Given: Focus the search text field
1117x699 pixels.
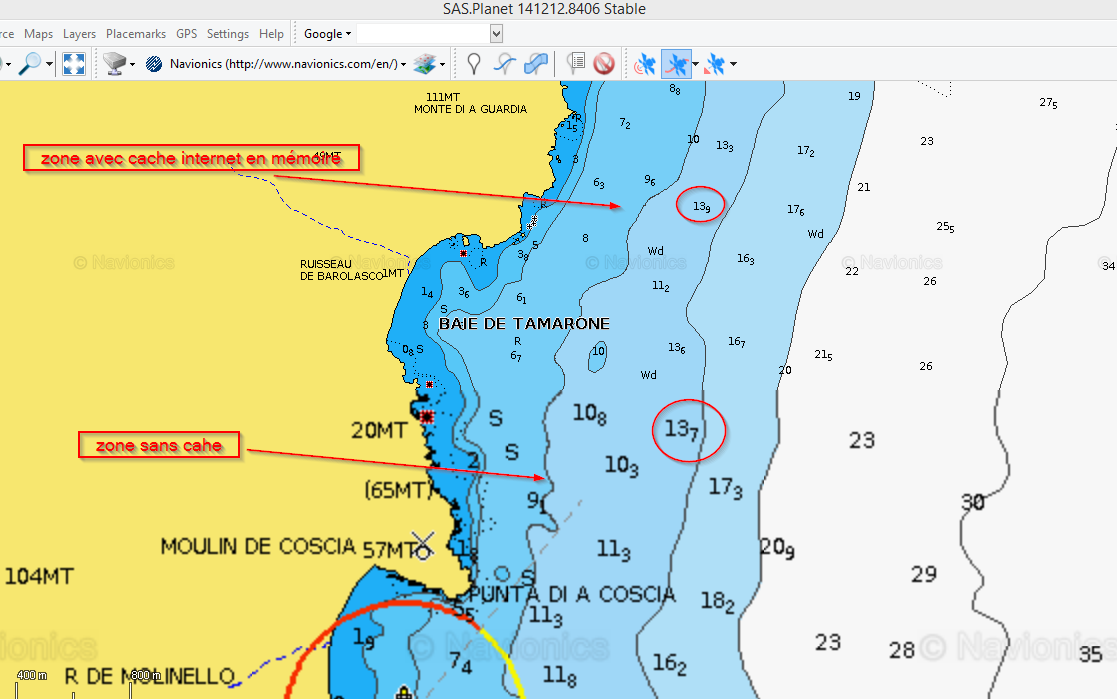Looking at the screenshot, I should (x=423, y=33).
